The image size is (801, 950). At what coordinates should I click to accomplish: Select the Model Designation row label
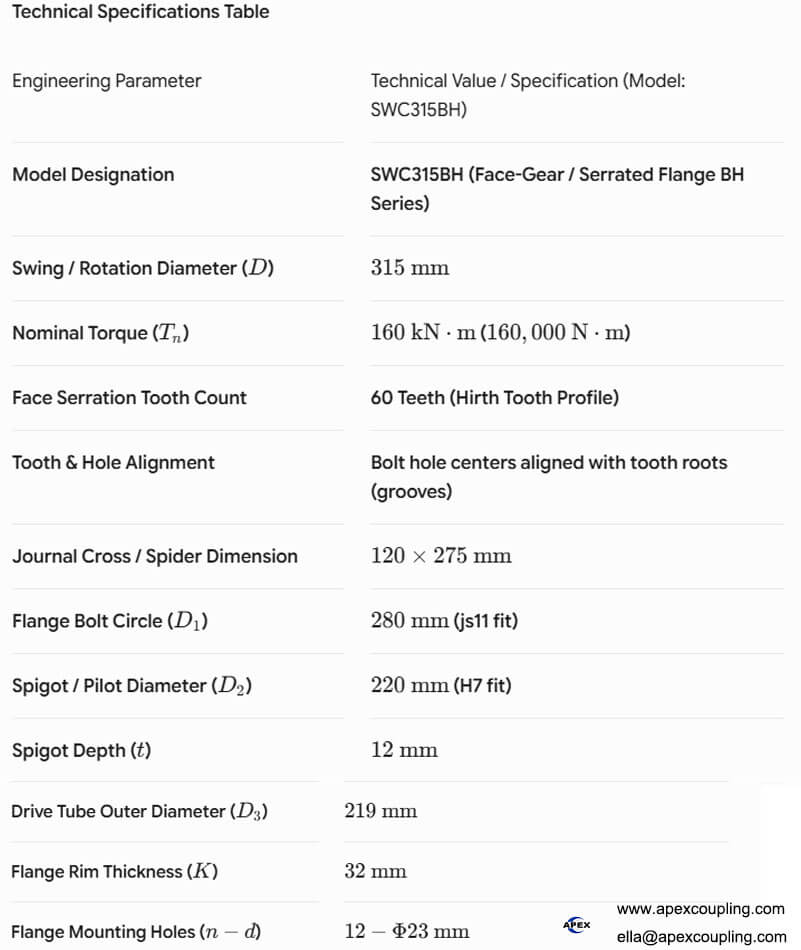[x=93, y=174]
